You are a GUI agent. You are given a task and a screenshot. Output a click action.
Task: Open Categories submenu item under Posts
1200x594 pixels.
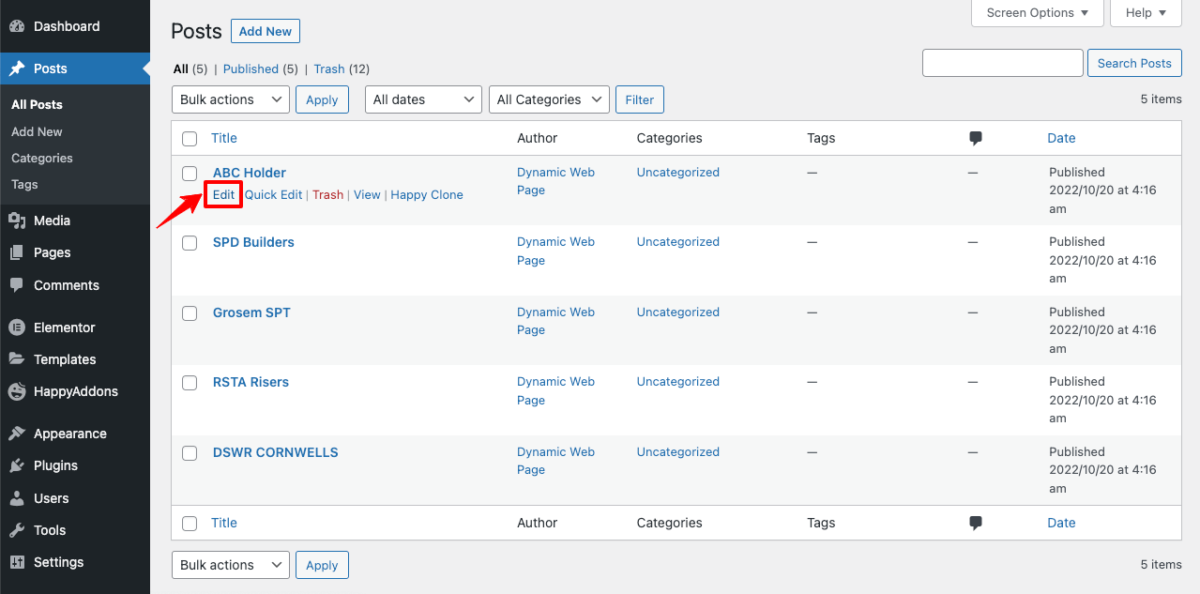pos(42,158)
